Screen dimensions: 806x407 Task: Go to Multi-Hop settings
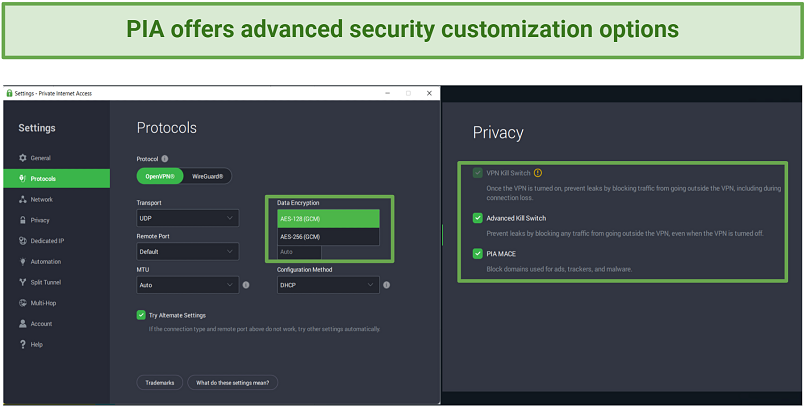[x=57, y=303]
